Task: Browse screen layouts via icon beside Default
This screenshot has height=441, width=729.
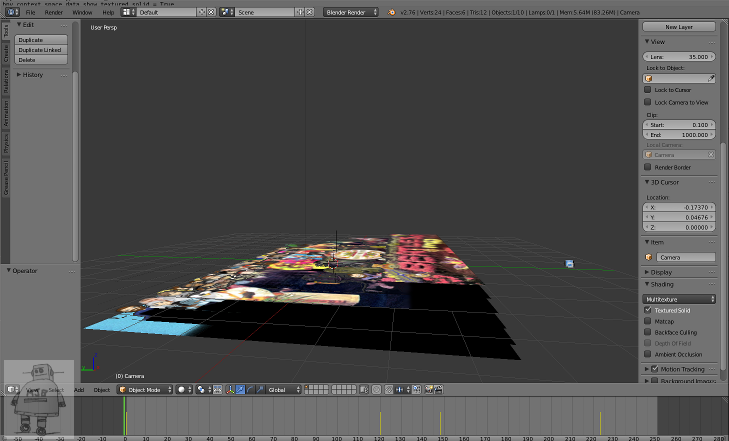Action: (x=128, y=12)
